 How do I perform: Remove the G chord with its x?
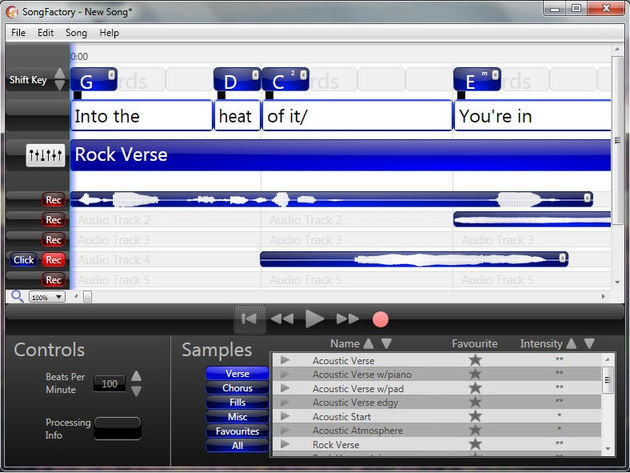(x=111, y=74)
